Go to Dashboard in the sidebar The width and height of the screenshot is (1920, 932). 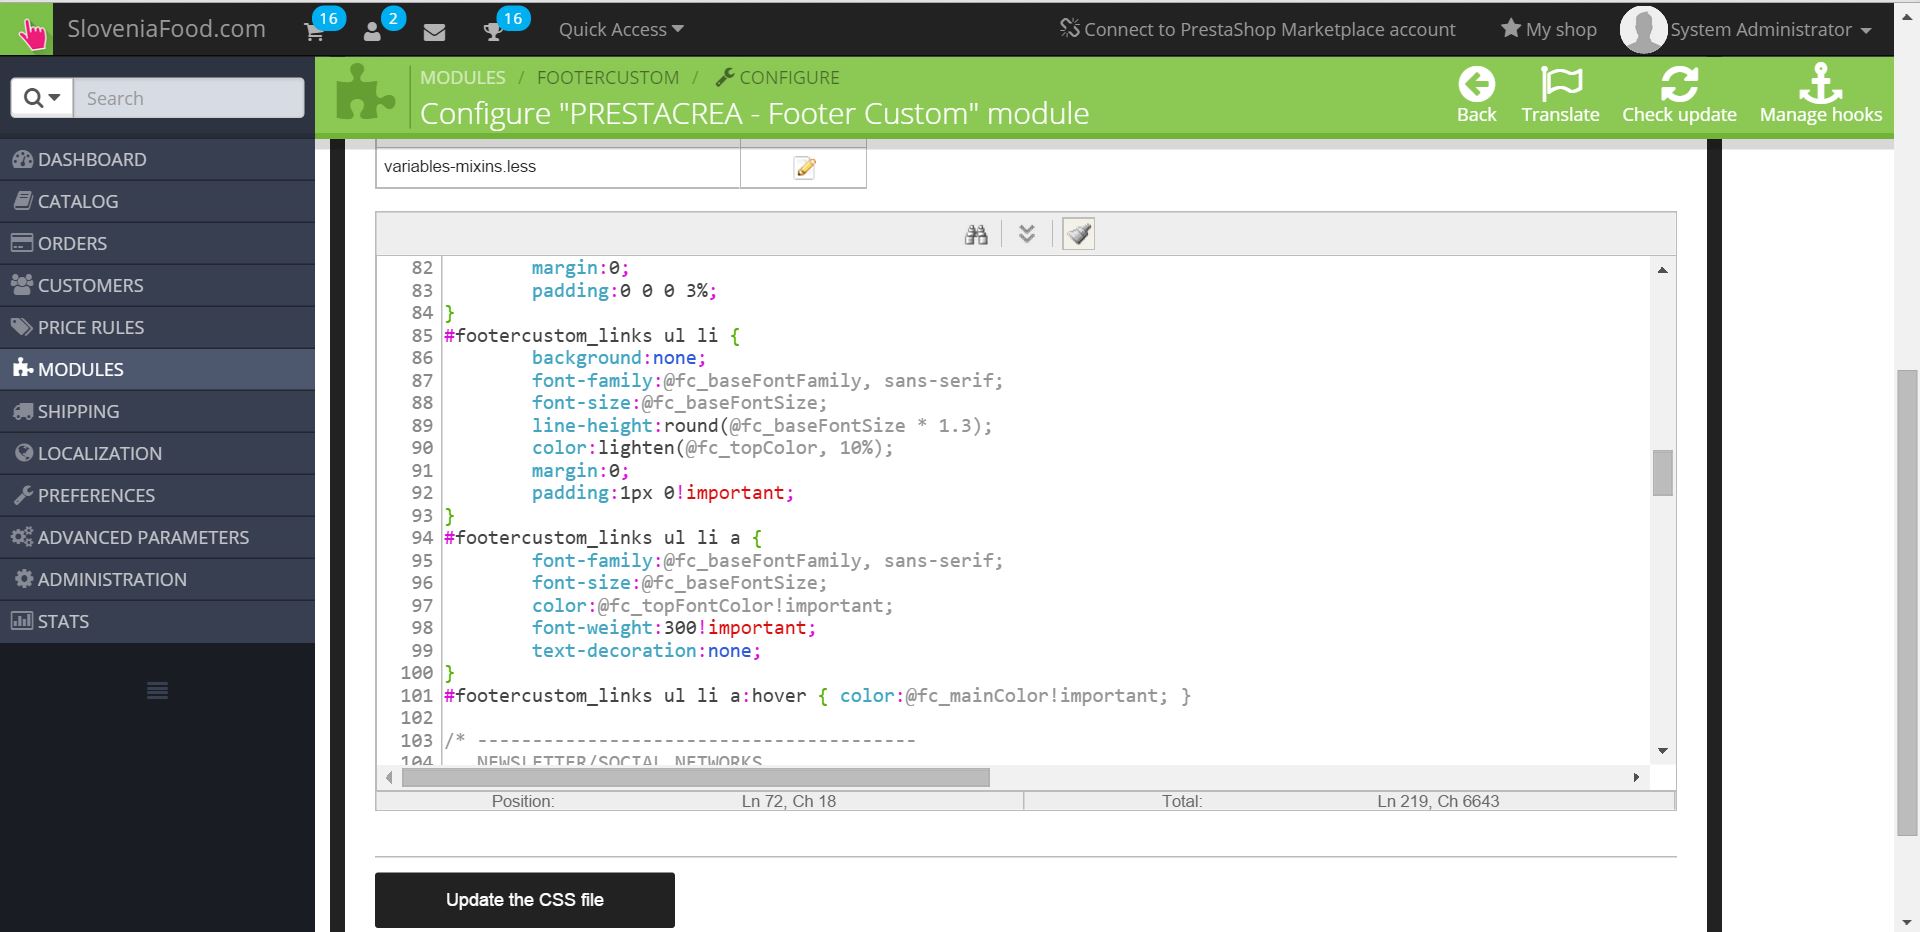tap(157, 159)
